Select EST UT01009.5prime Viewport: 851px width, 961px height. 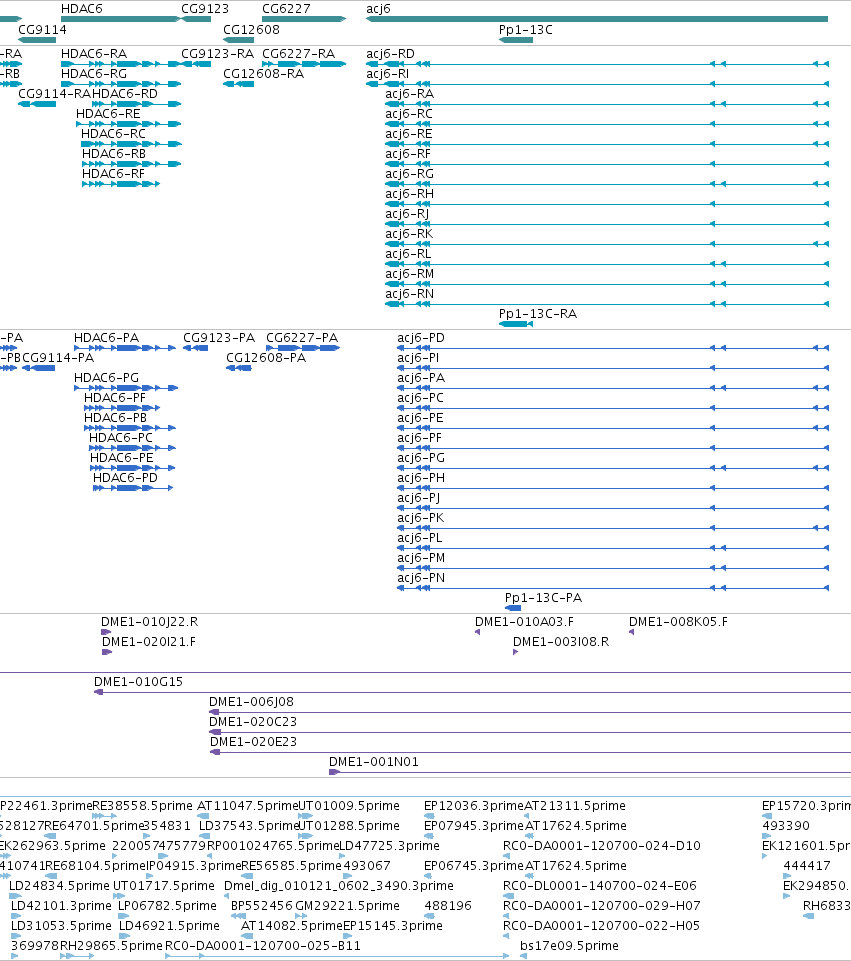point(349,805)
